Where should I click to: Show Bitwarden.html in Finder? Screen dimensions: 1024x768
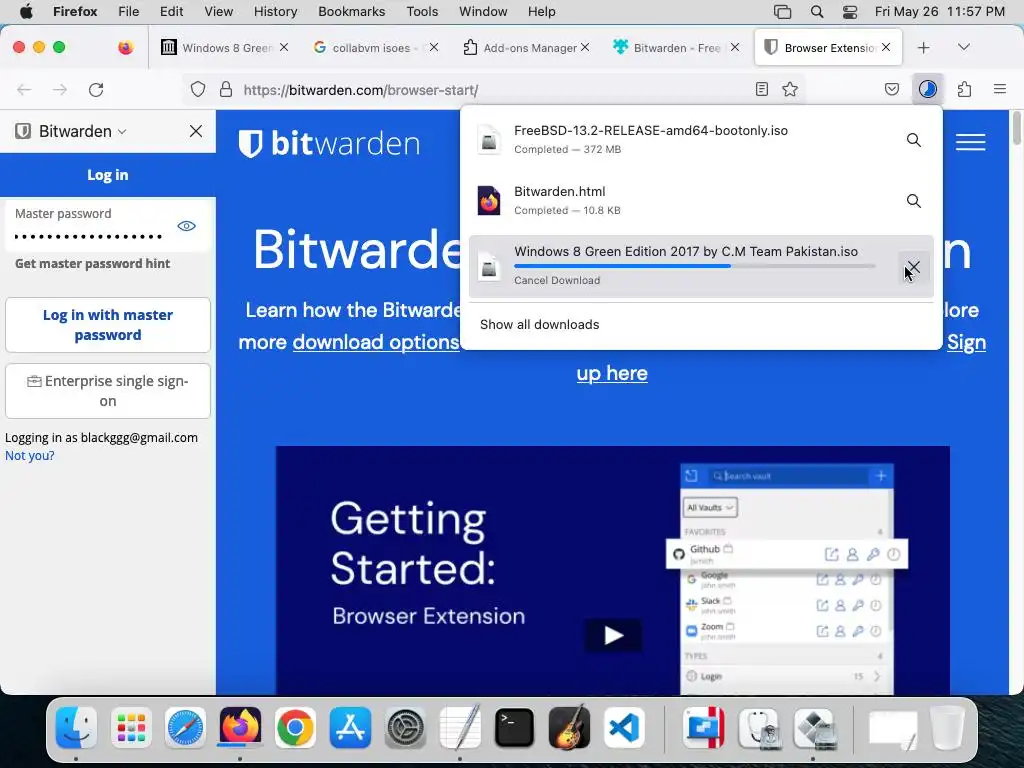pos(914,200)
